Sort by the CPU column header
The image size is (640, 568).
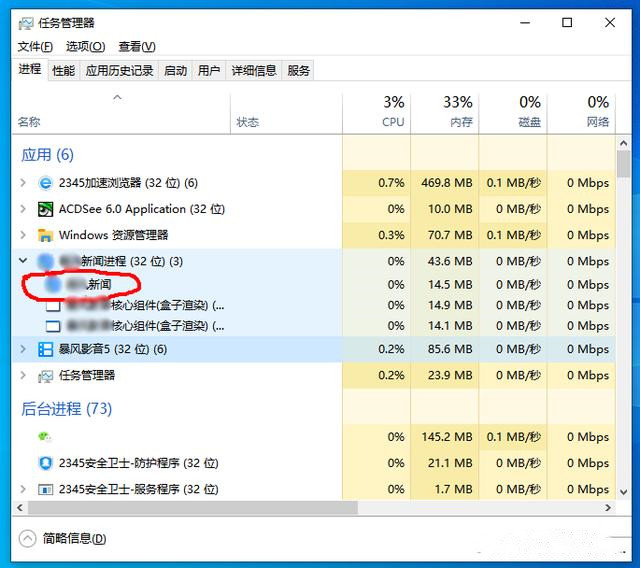click(x=376, y=113)
